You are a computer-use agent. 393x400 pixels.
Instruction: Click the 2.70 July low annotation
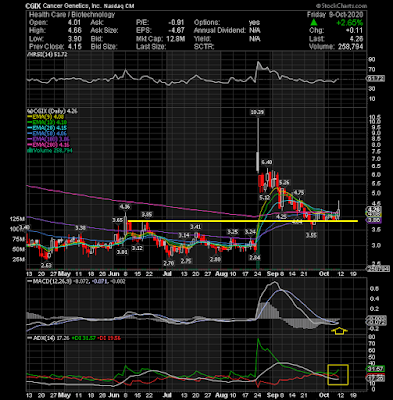coord(169,263)
